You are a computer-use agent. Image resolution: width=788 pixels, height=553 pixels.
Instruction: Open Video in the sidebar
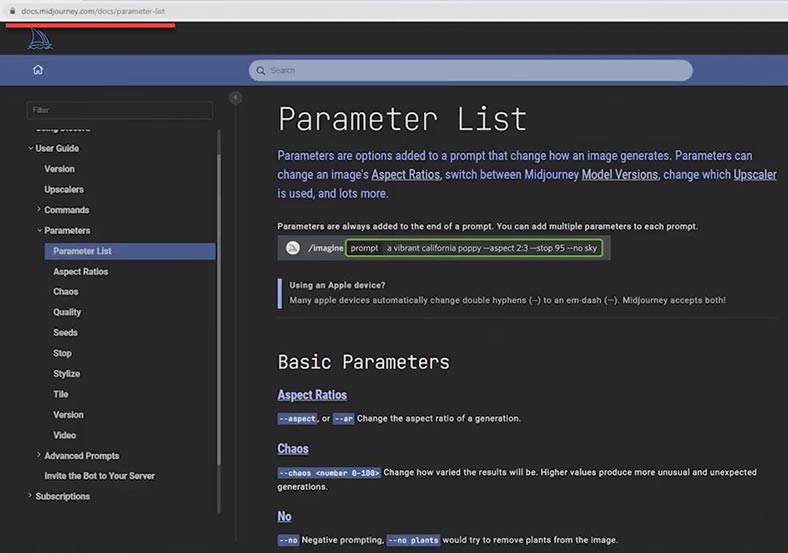click(x=64, y=435)
